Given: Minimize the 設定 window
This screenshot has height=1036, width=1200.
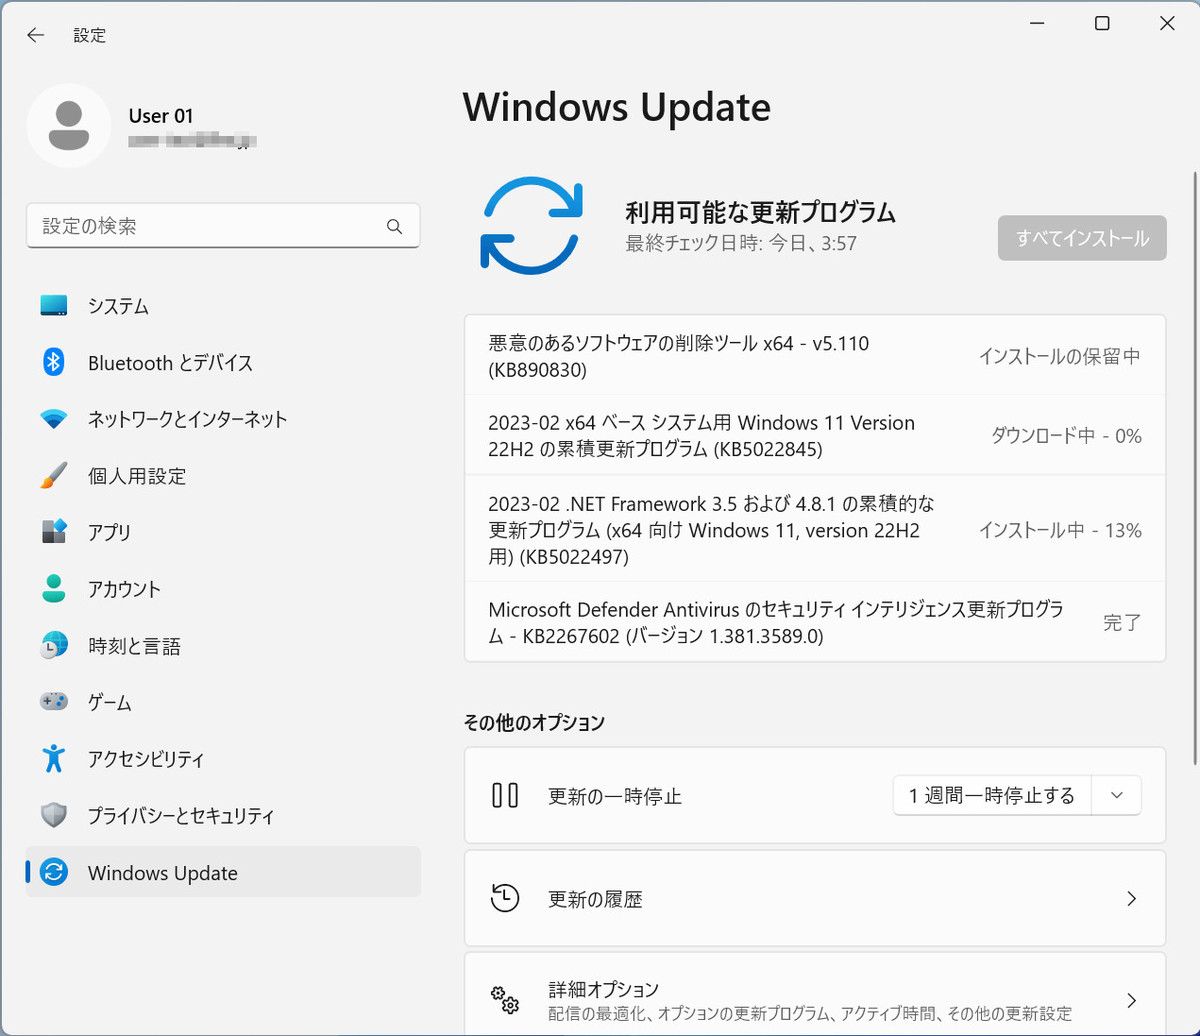Looking at the screenshot, I should (1037, 24).
